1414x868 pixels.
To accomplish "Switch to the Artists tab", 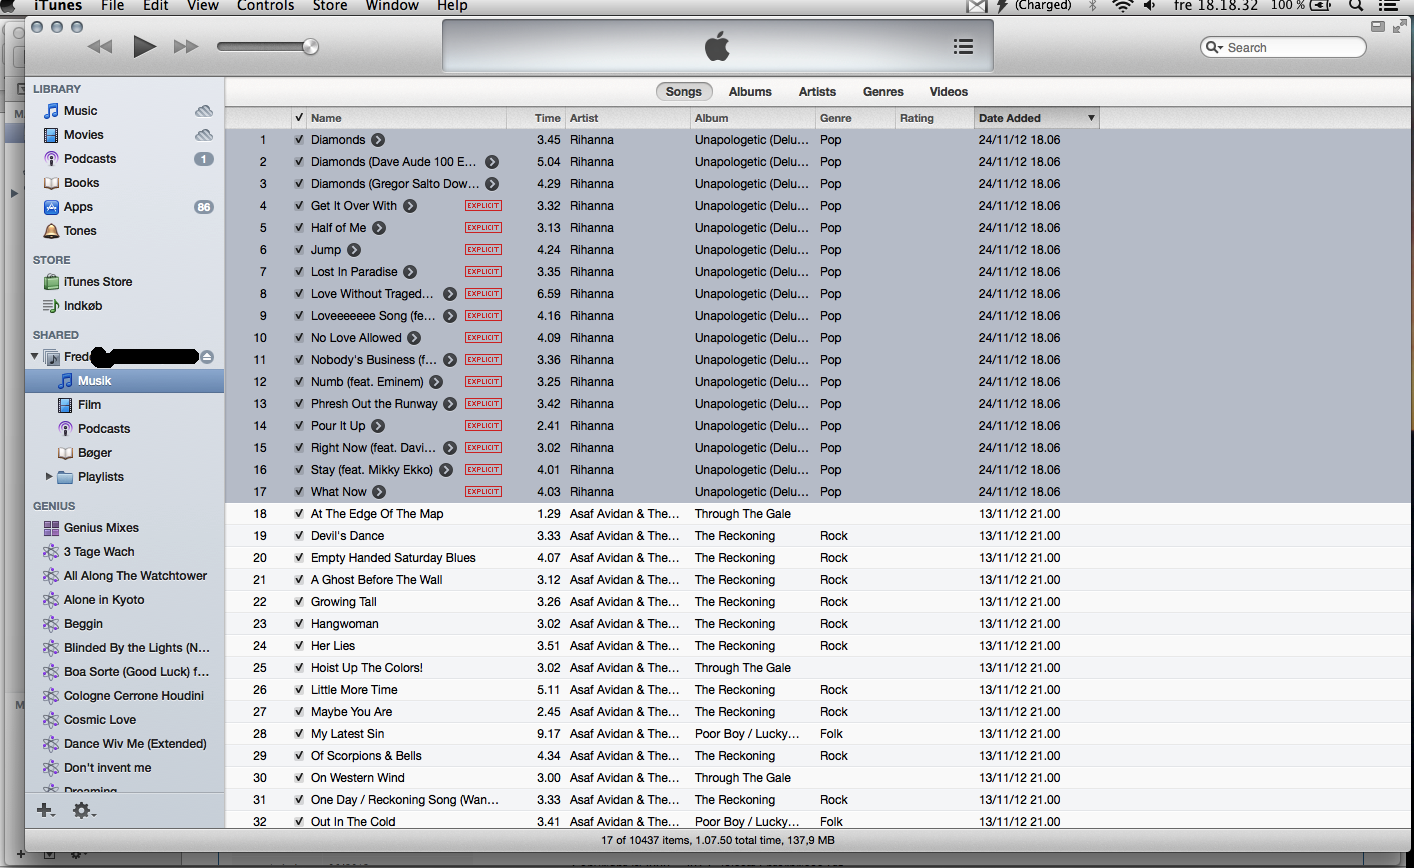I will 817,91.
